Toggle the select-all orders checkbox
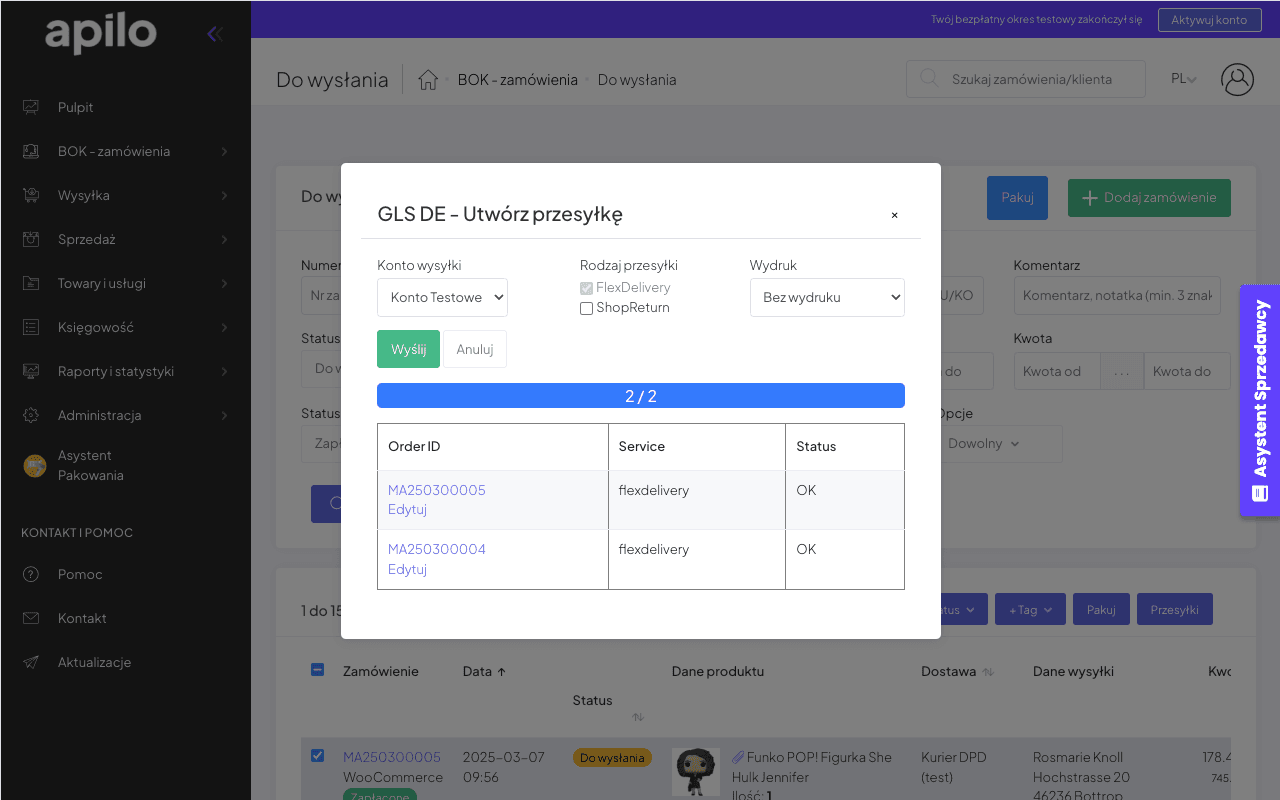The width and height of the screenshot is (1280, 800). click(318, 670)
